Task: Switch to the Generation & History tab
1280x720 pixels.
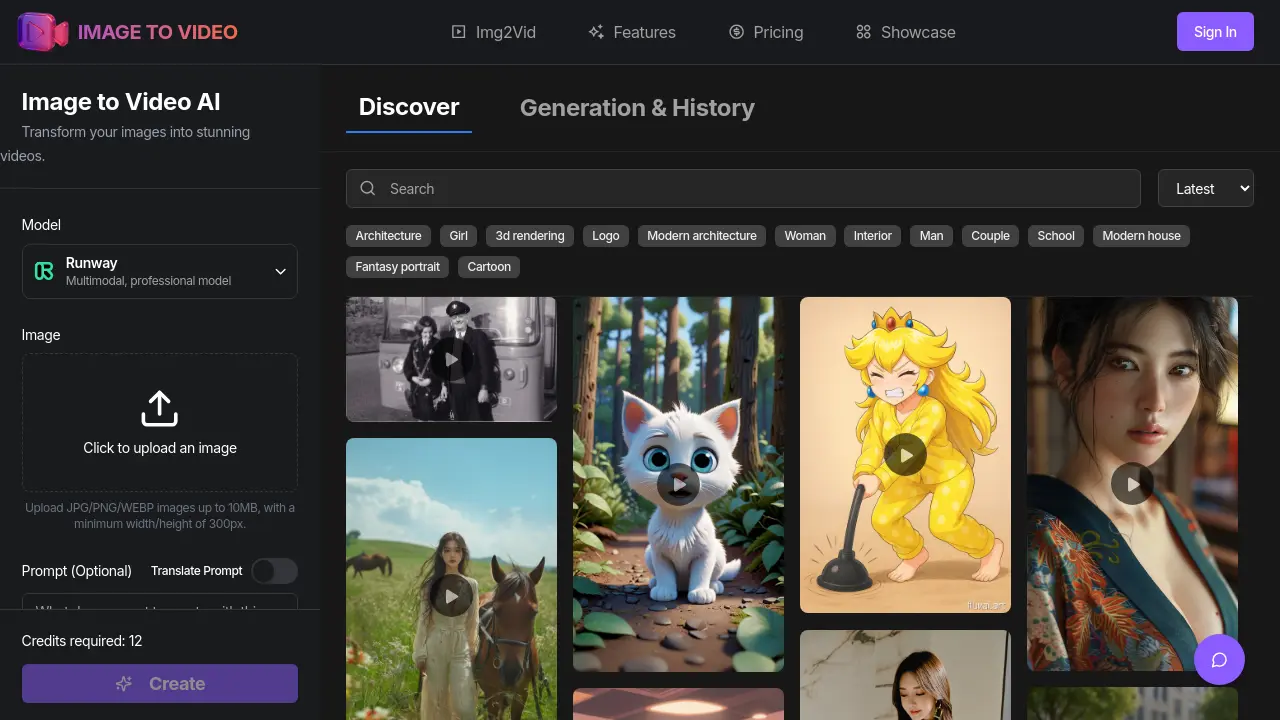Action: pyautogui.click(x=637, y=108)
